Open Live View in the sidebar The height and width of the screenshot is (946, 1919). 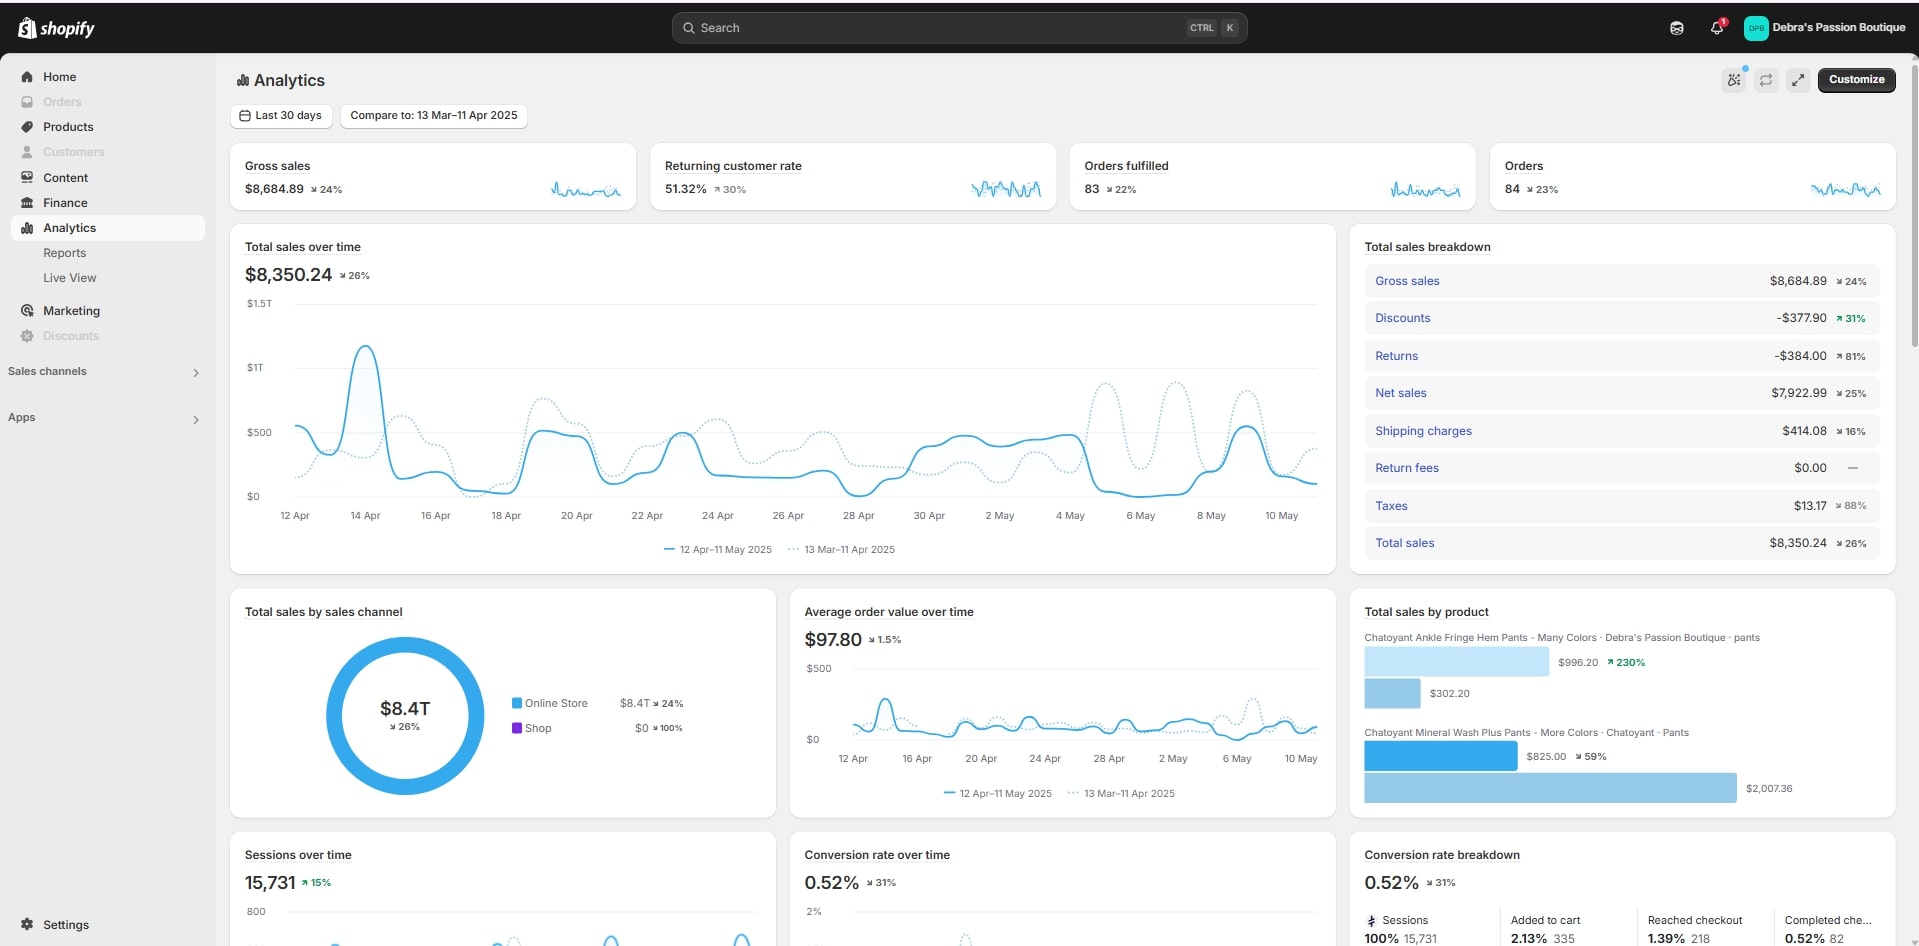coord(69,278)
